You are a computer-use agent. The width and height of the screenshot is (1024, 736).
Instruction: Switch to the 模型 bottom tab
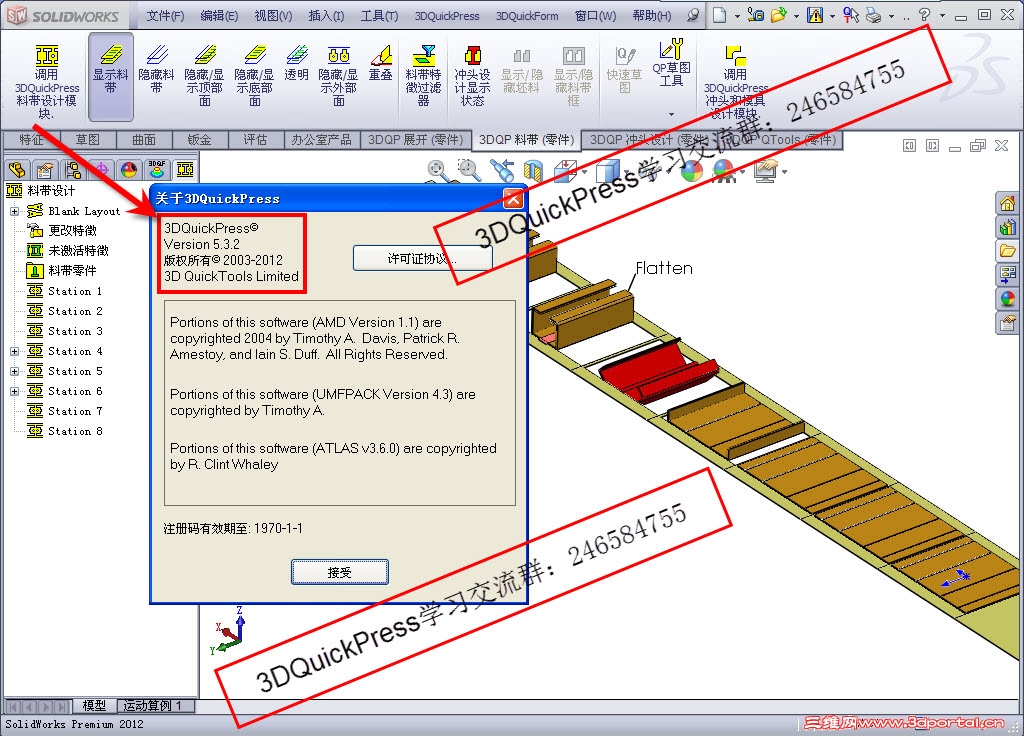(95, 706)
